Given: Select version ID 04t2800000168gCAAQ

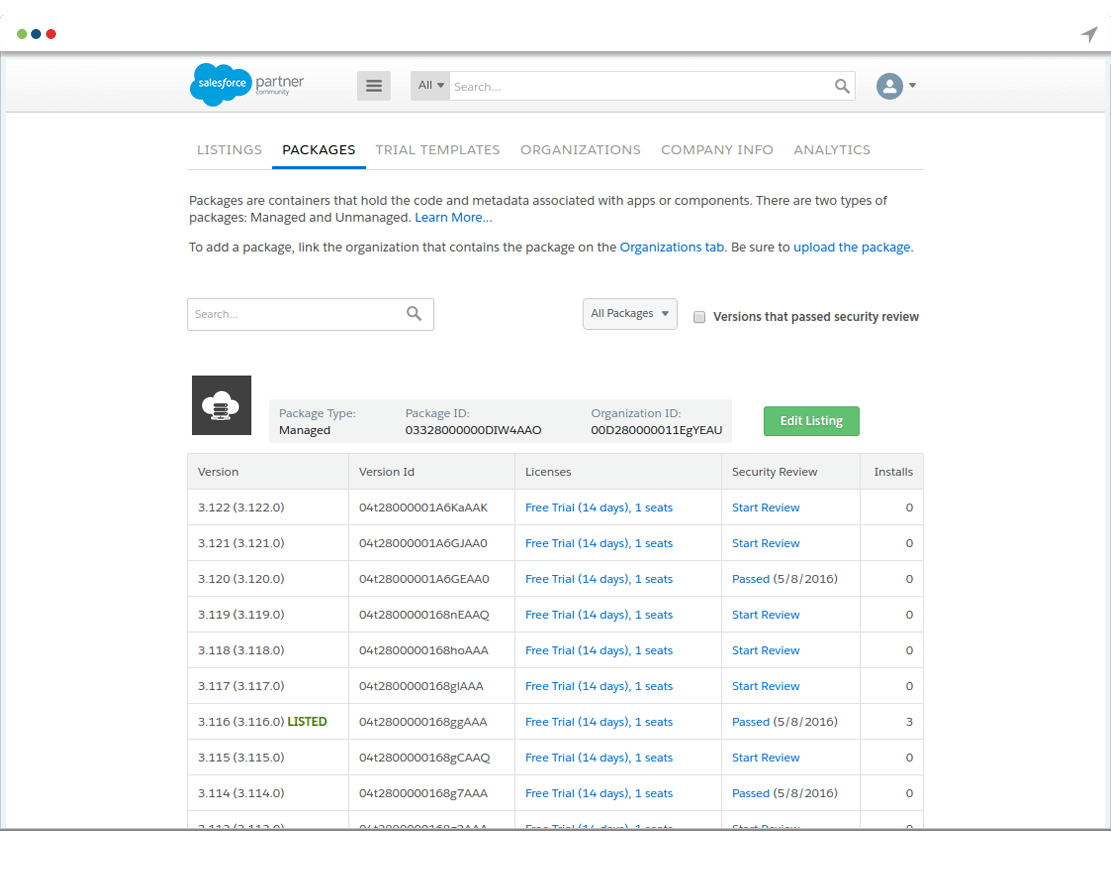Looking at the screenshot, I should click(x=424, y=757).
